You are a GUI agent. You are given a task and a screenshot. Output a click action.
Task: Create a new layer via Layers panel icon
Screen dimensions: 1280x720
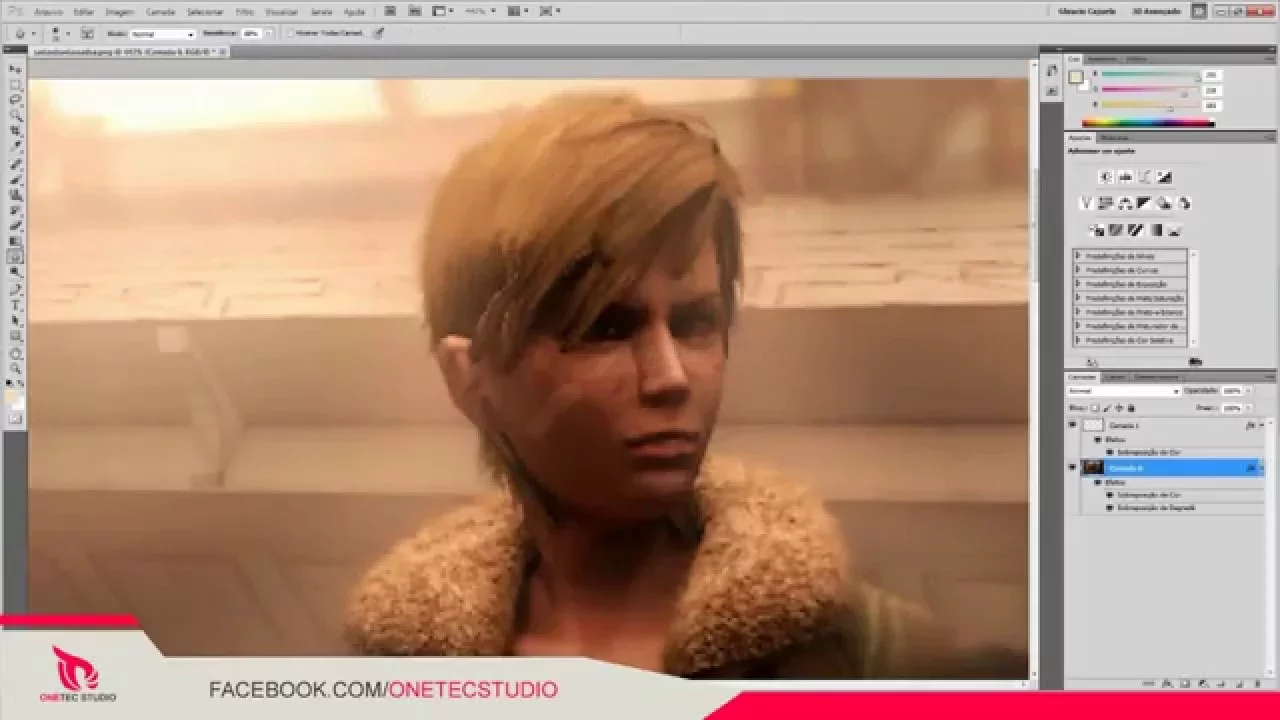pyautogui.click(x=1241, y=683)
